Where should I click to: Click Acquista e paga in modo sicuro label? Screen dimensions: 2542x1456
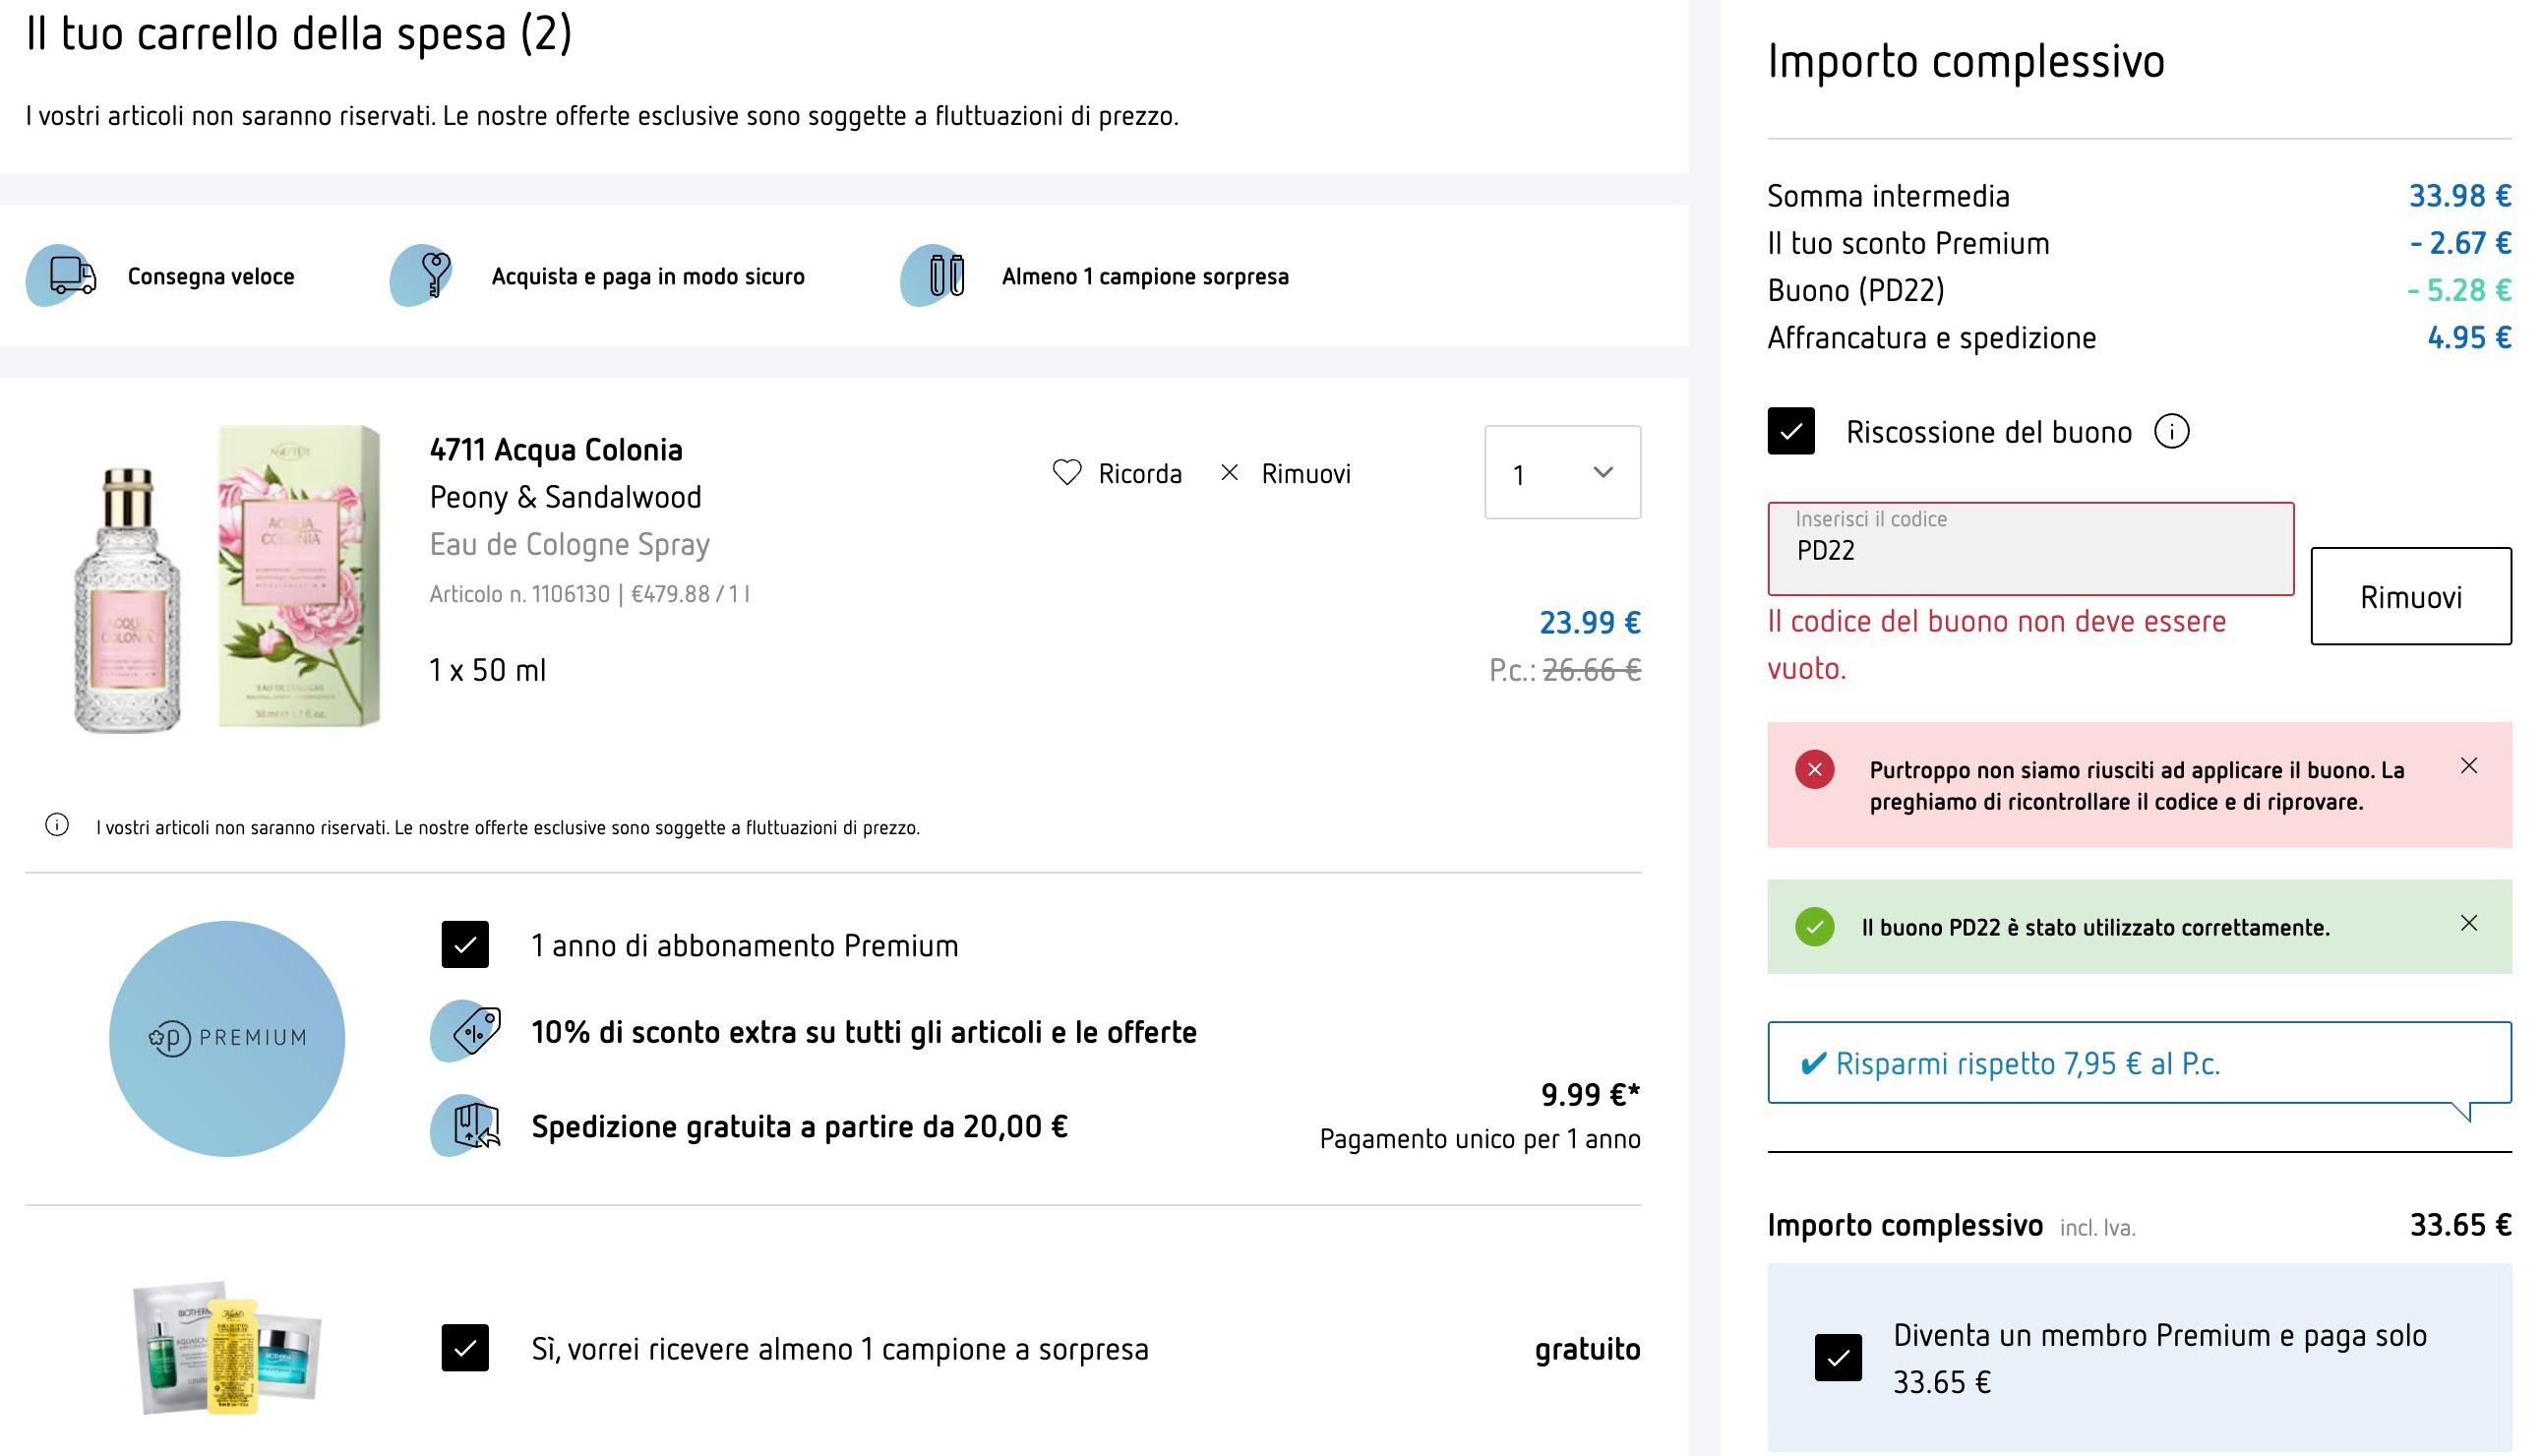coord(648,277)
